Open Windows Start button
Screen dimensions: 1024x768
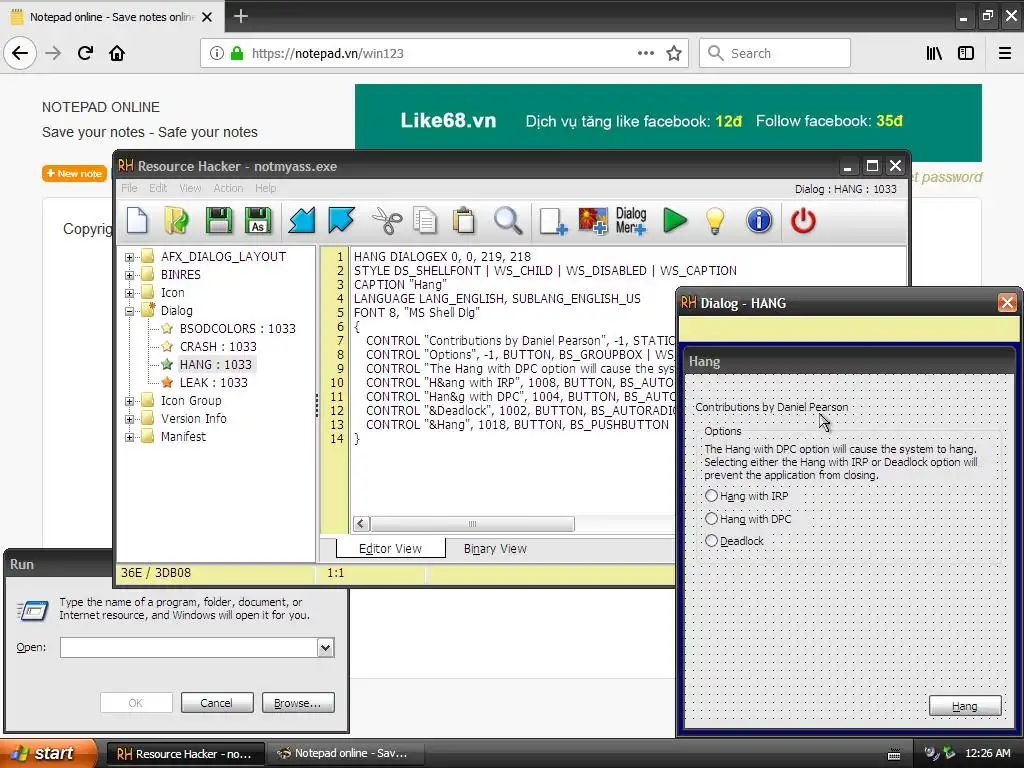(48, 754)
